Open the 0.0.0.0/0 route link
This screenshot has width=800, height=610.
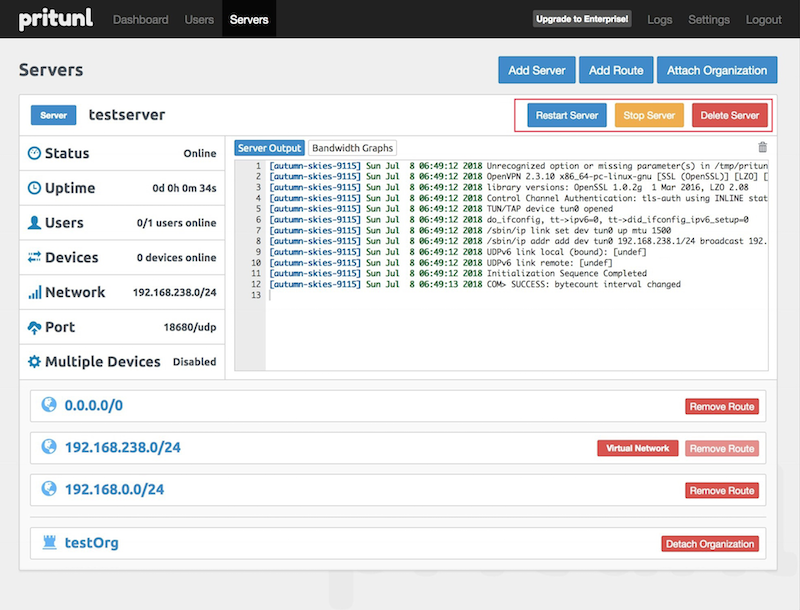pyautogui.click(x=93, y=405)
